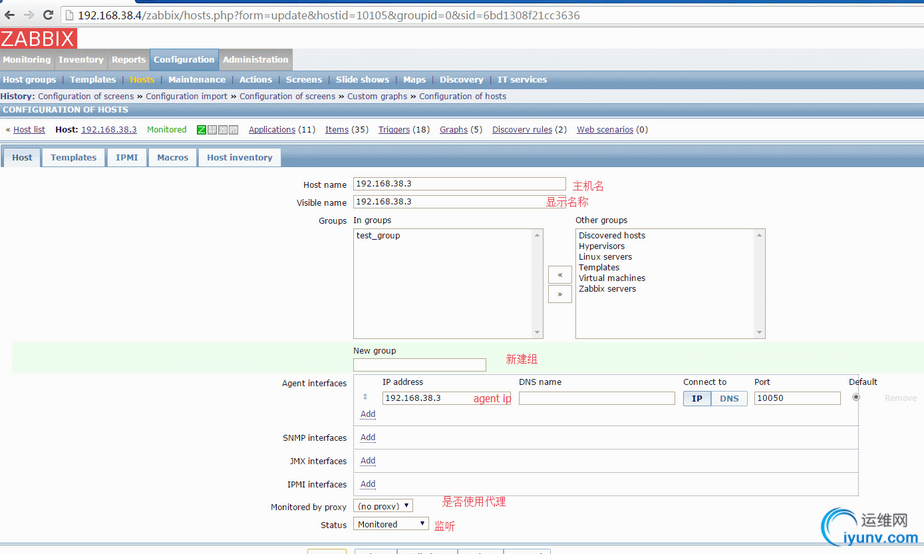Move selected group right with » button
This screenshot has width=924, height=554.
[x=560, y=294]
